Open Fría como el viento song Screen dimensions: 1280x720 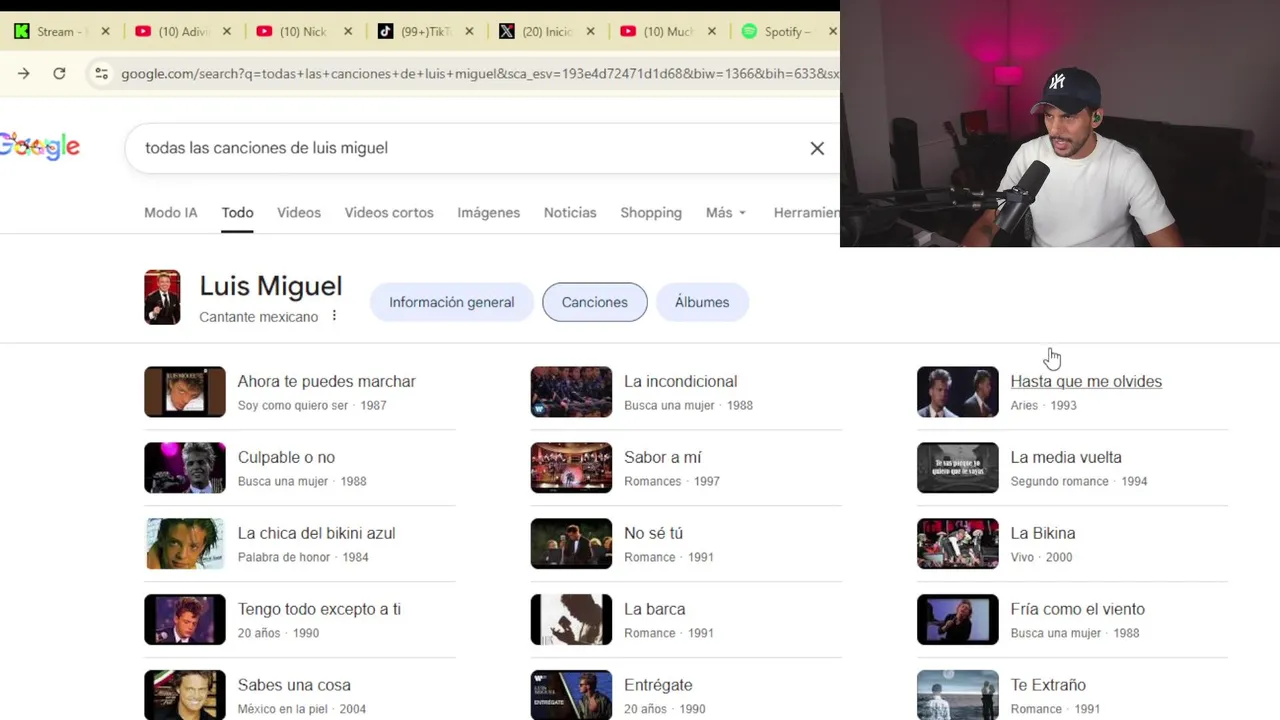tap(1077, 609)
